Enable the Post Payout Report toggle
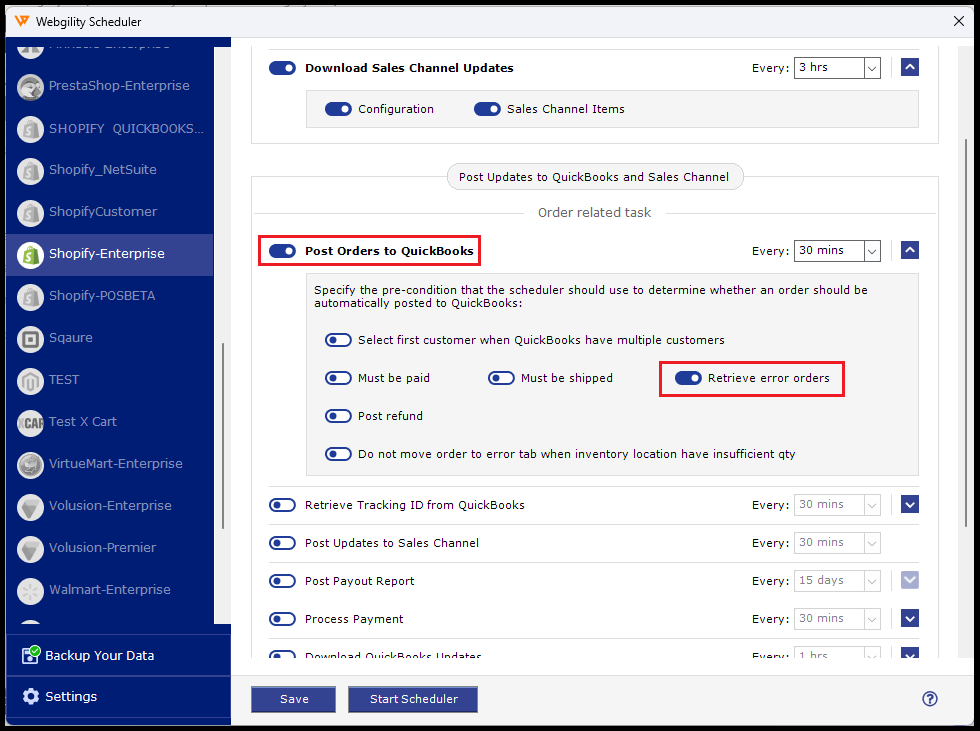Screen dimensions: 980x731 282,581
